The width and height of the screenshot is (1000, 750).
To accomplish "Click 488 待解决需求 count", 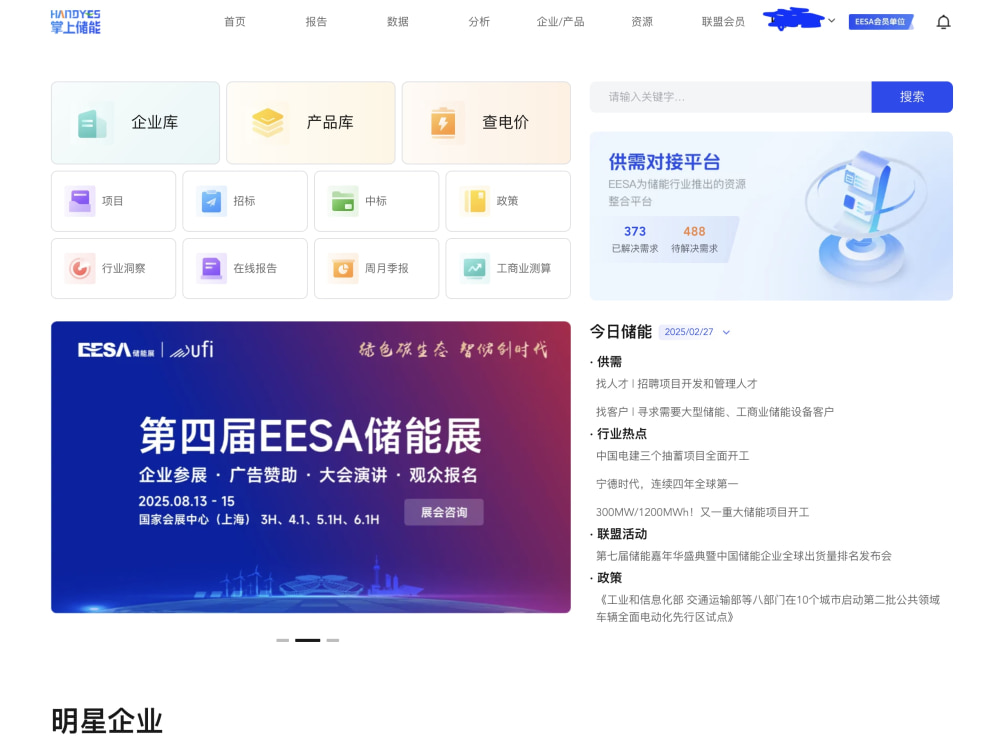I will [695, 239].
